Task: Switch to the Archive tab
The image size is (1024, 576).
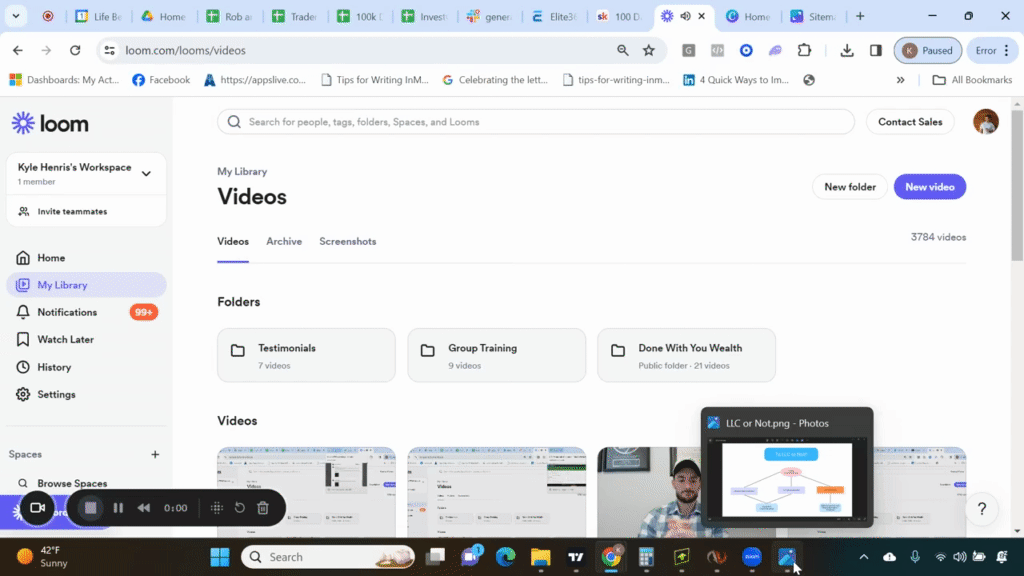Action: 284,242
